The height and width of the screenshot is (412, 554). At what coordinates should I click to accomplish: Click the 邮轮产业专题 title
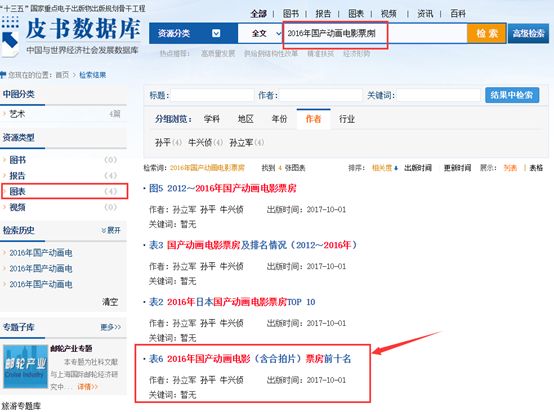point(71,348)
